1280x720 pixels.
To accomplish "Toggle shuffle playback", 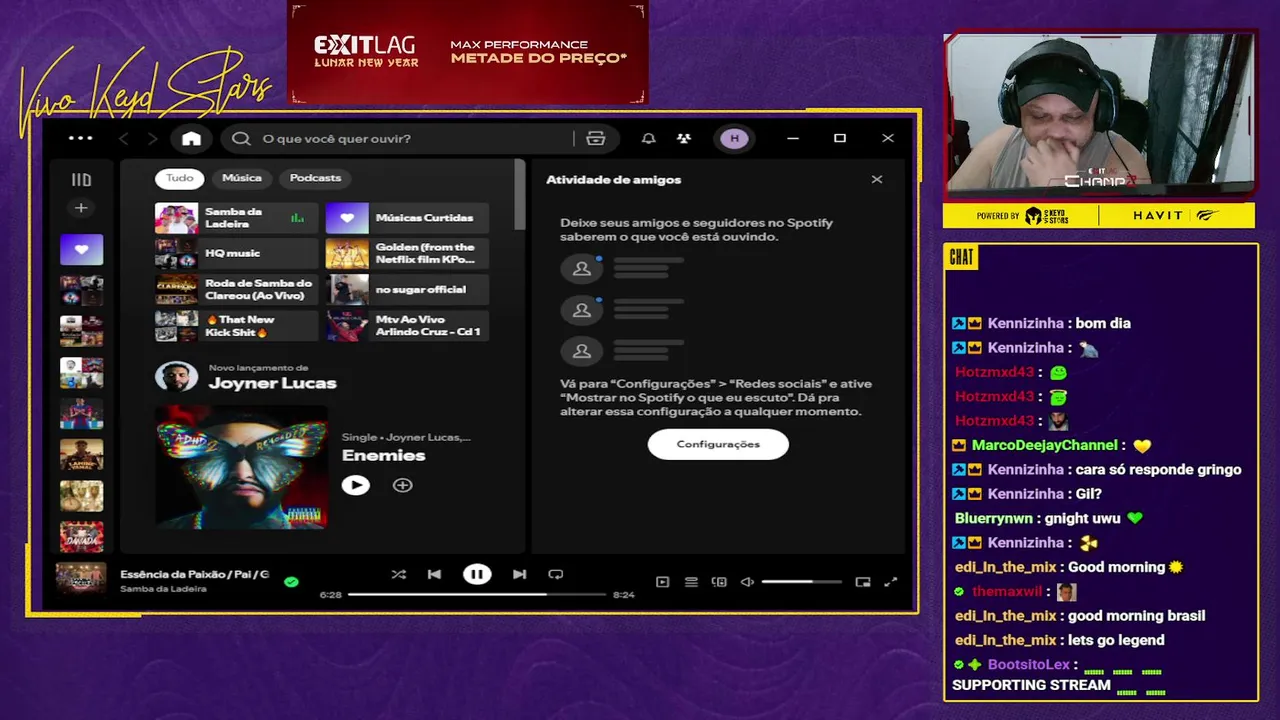I will [398, 574].
